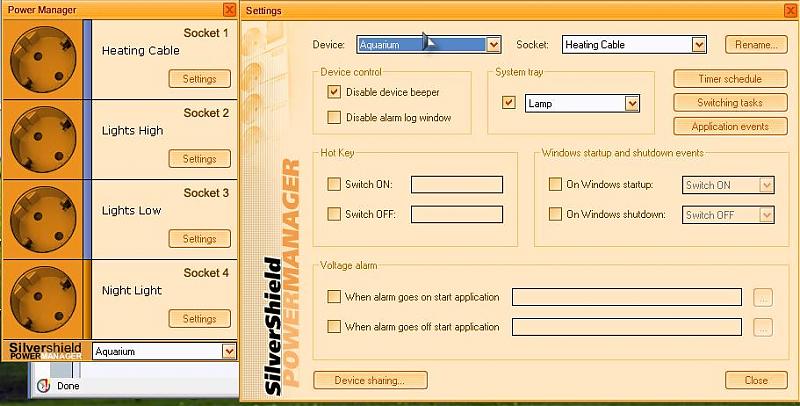The height and width of the screenshot is (406, 800).
Task: Click the Switch ON hot key field
Action: pos(457,185)
